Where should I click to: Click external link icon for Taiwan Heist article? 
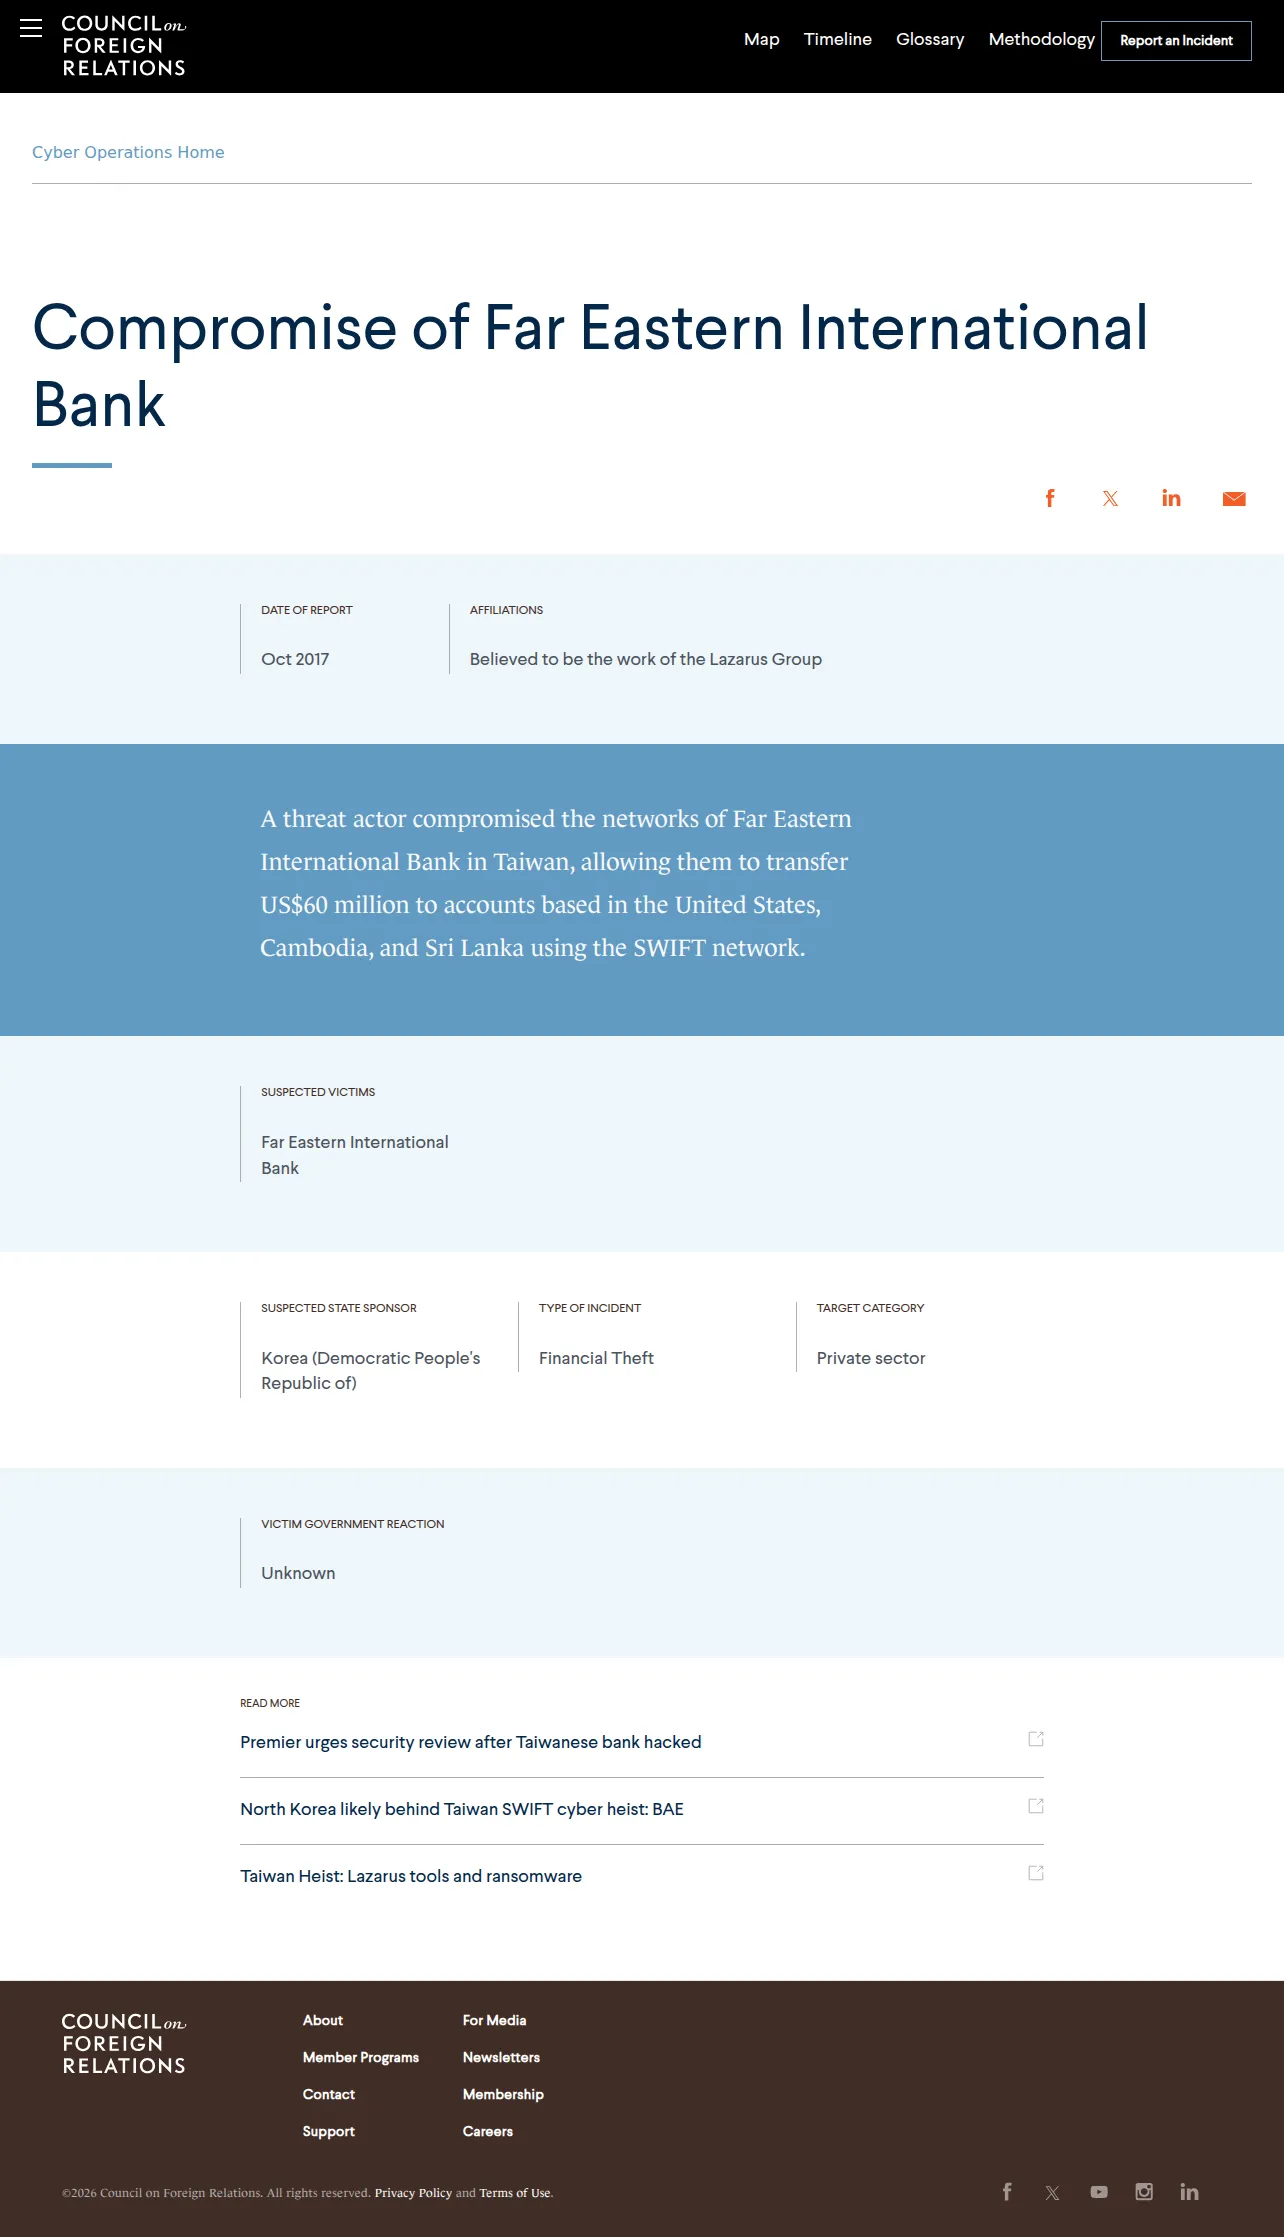[x=1036, y=1873]
